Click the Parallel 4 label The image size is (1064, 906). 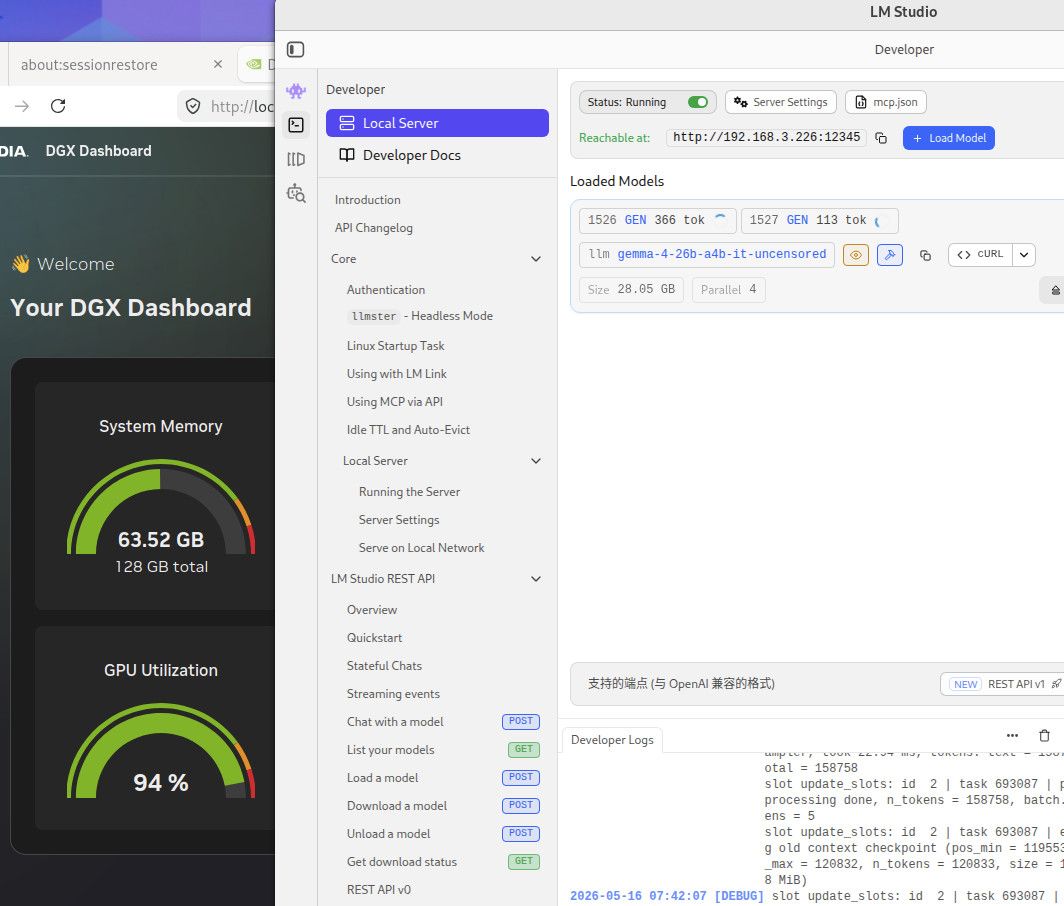[x=729, y=290]
